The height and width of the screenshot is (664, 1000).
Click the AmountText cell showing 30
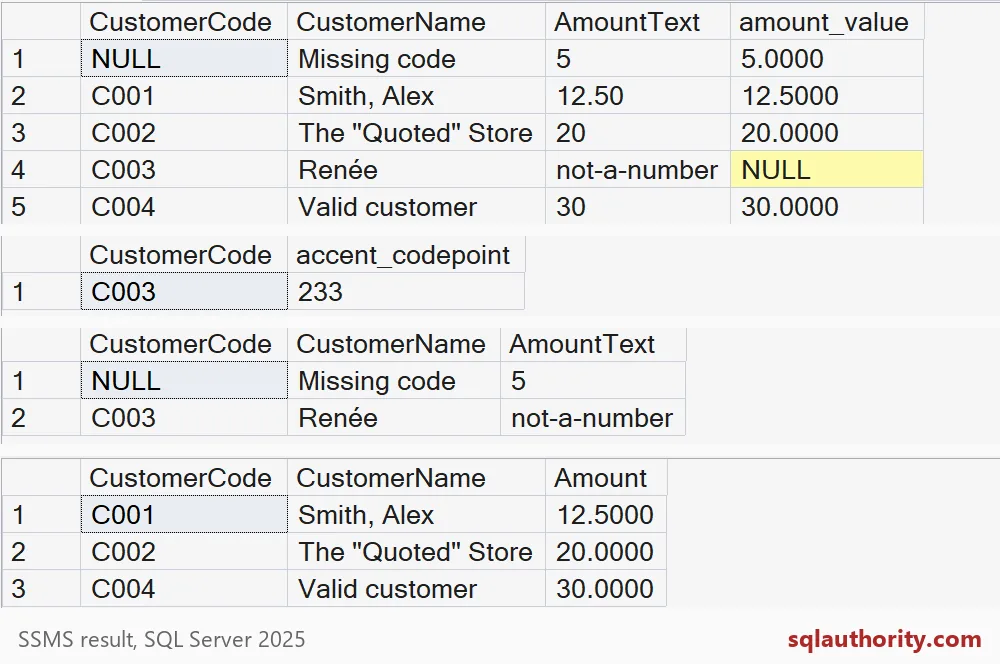638,207
